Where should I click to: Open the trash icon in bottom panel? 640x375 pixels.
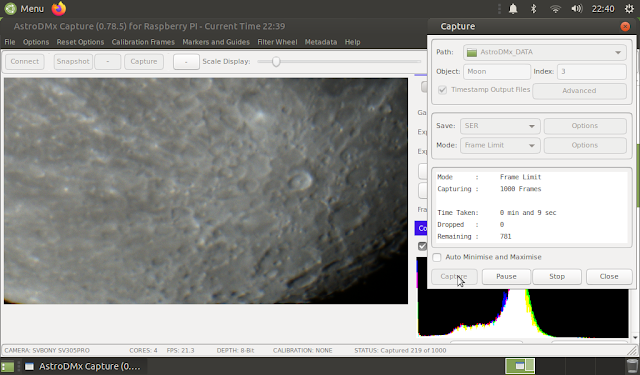click(x=632, y=366)
